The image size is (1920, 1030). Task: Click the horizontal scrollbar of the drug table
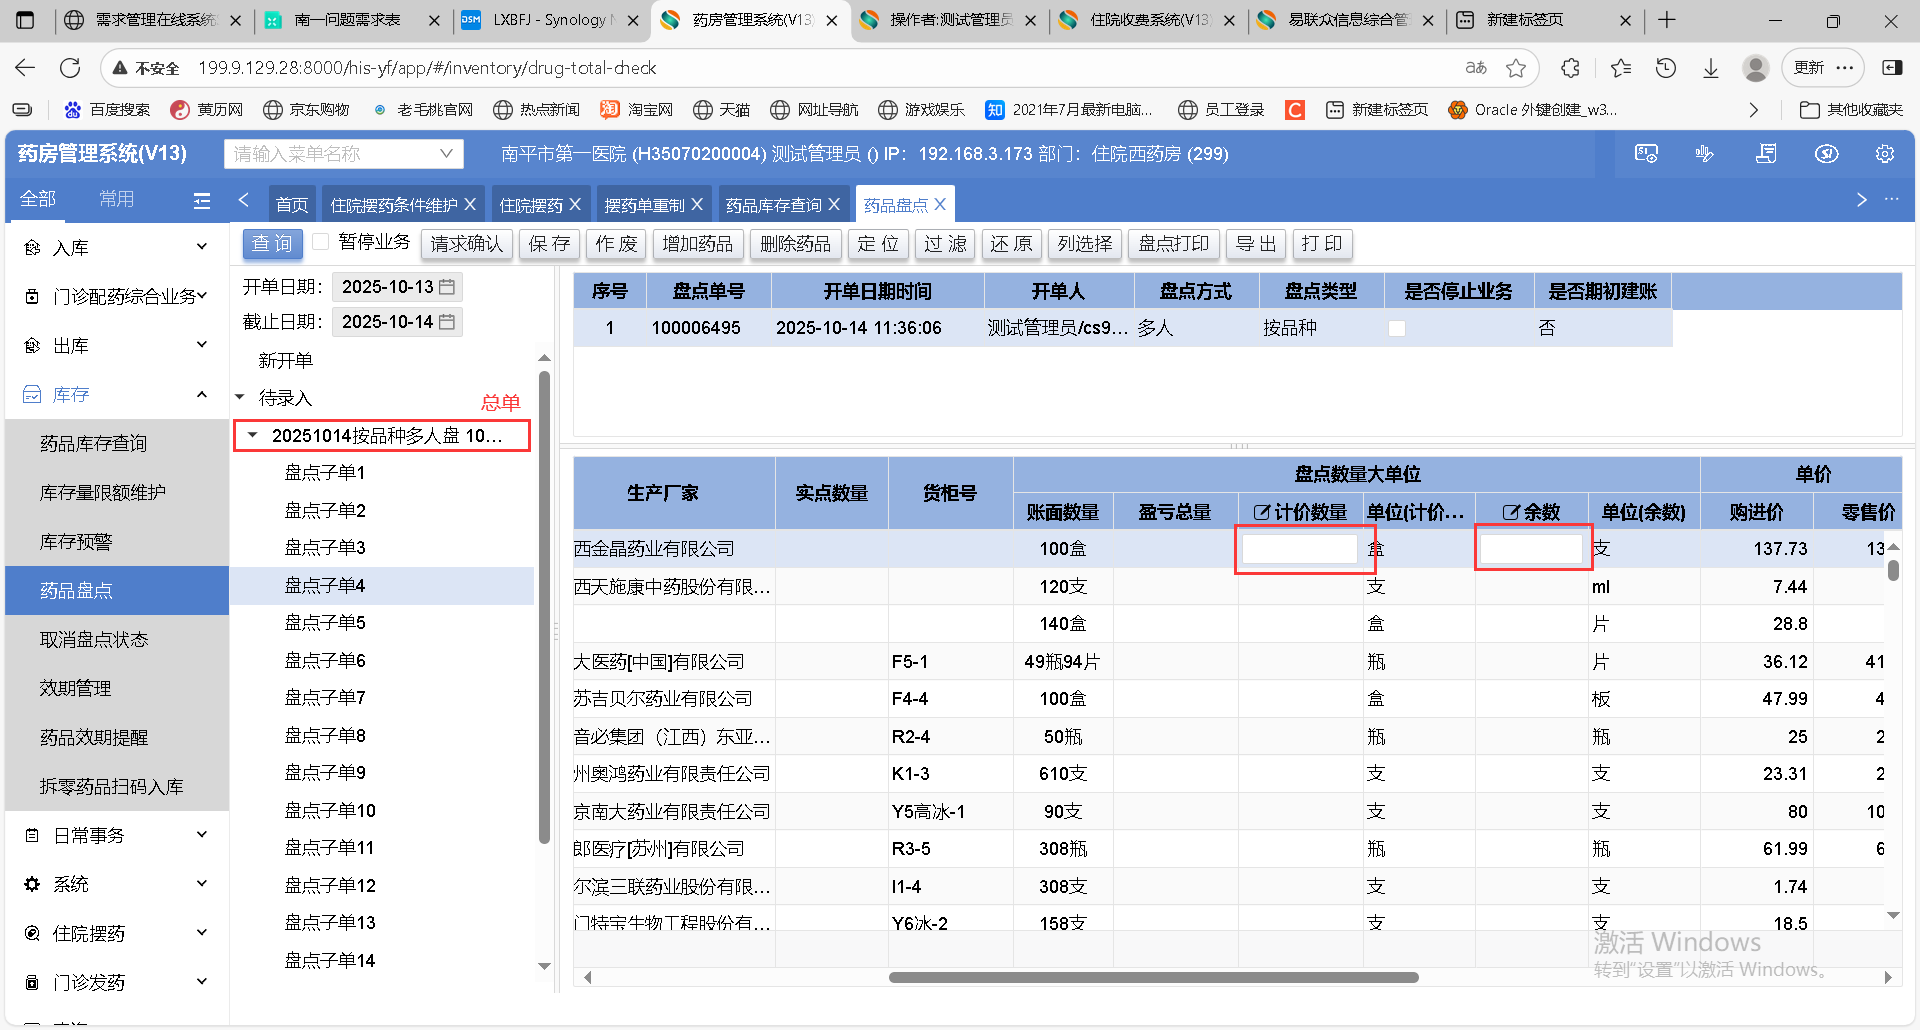tap(1153, 977)
